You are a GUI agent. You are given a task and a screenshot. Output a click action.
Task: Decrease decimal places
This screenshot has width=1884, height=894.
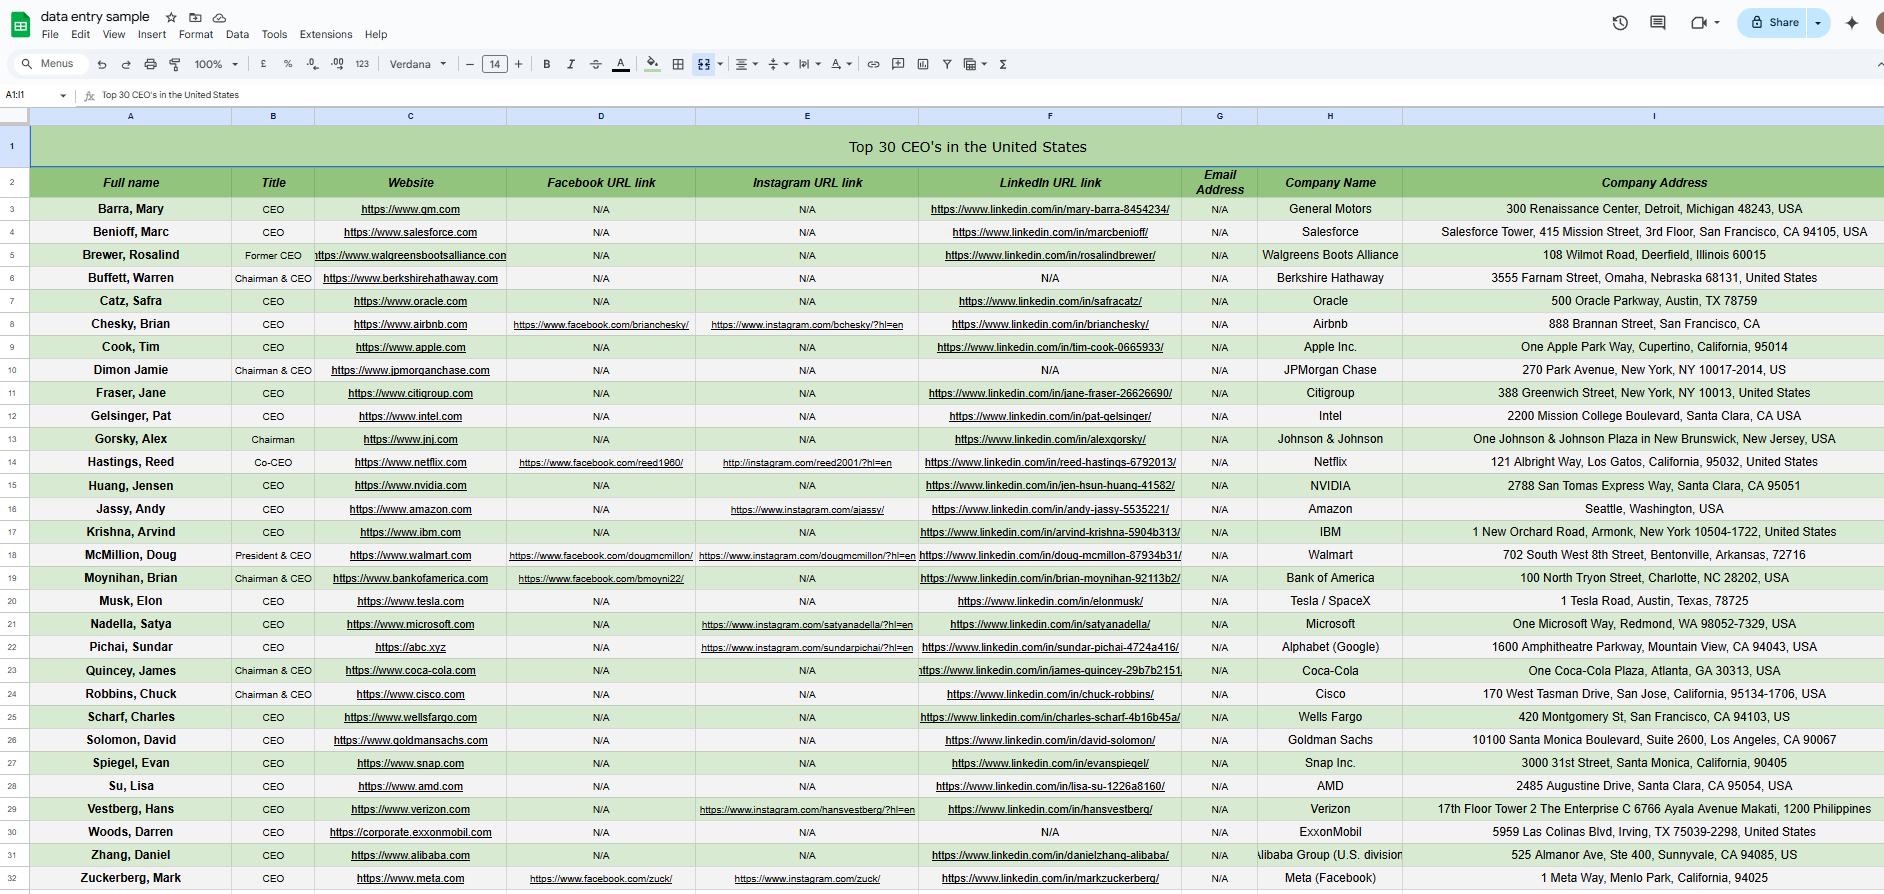(x=312, y=64)
